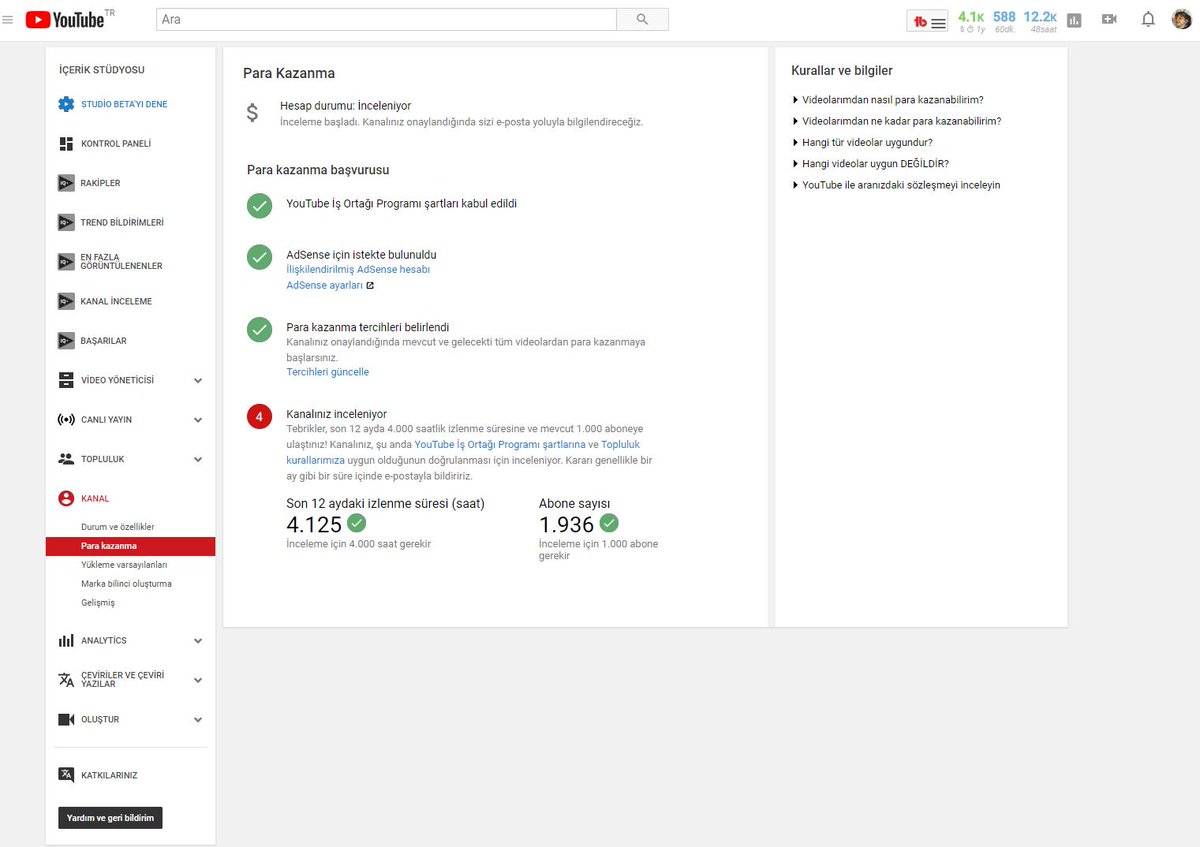1200x847 pixels.
Task: Select the Para kazanma submenu item
Action: (130, 546)
